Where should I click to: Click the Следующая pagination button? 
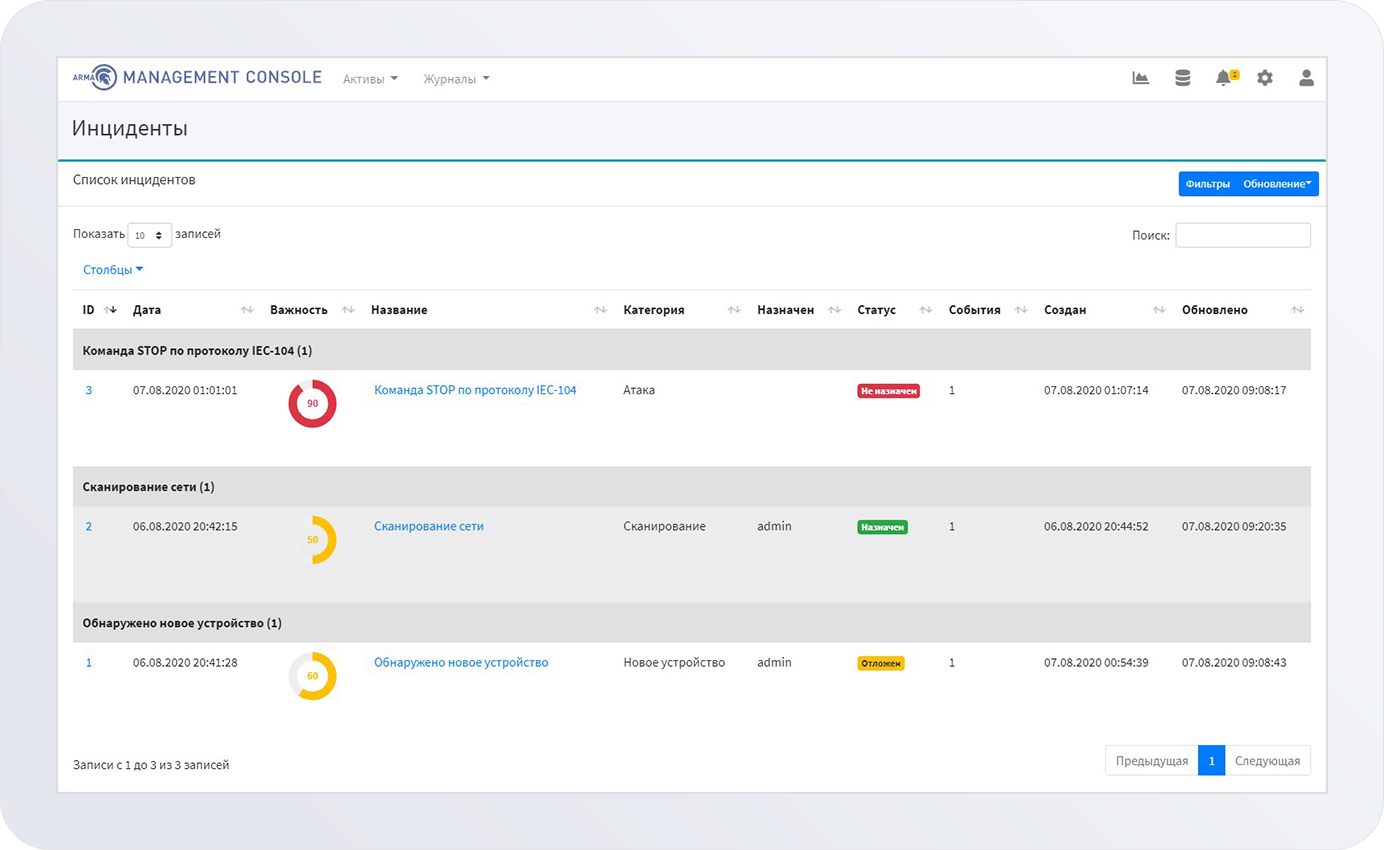coord(1267,761)
